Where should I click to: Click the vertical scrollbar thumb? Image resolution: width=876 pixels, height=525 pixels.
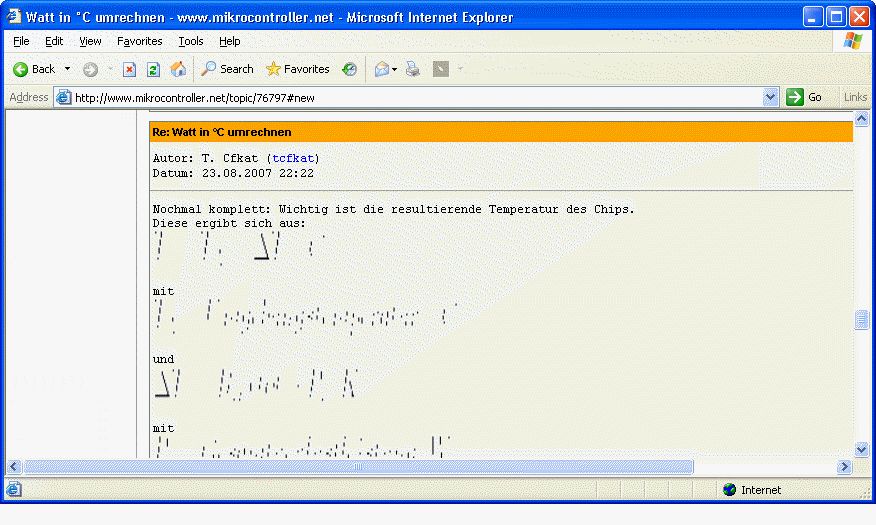(x=861, y=320)
